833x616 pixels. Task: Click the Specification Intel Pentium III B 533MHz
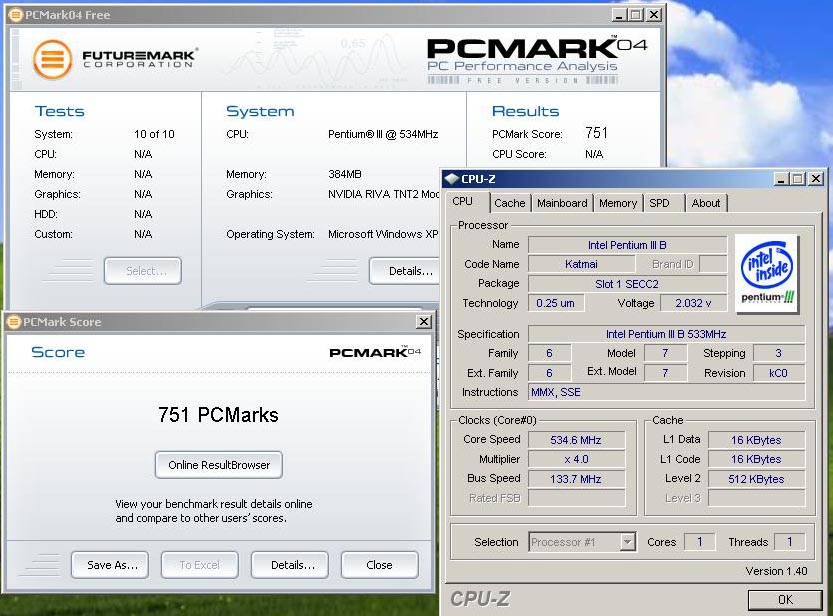click(x=666, y=334)
